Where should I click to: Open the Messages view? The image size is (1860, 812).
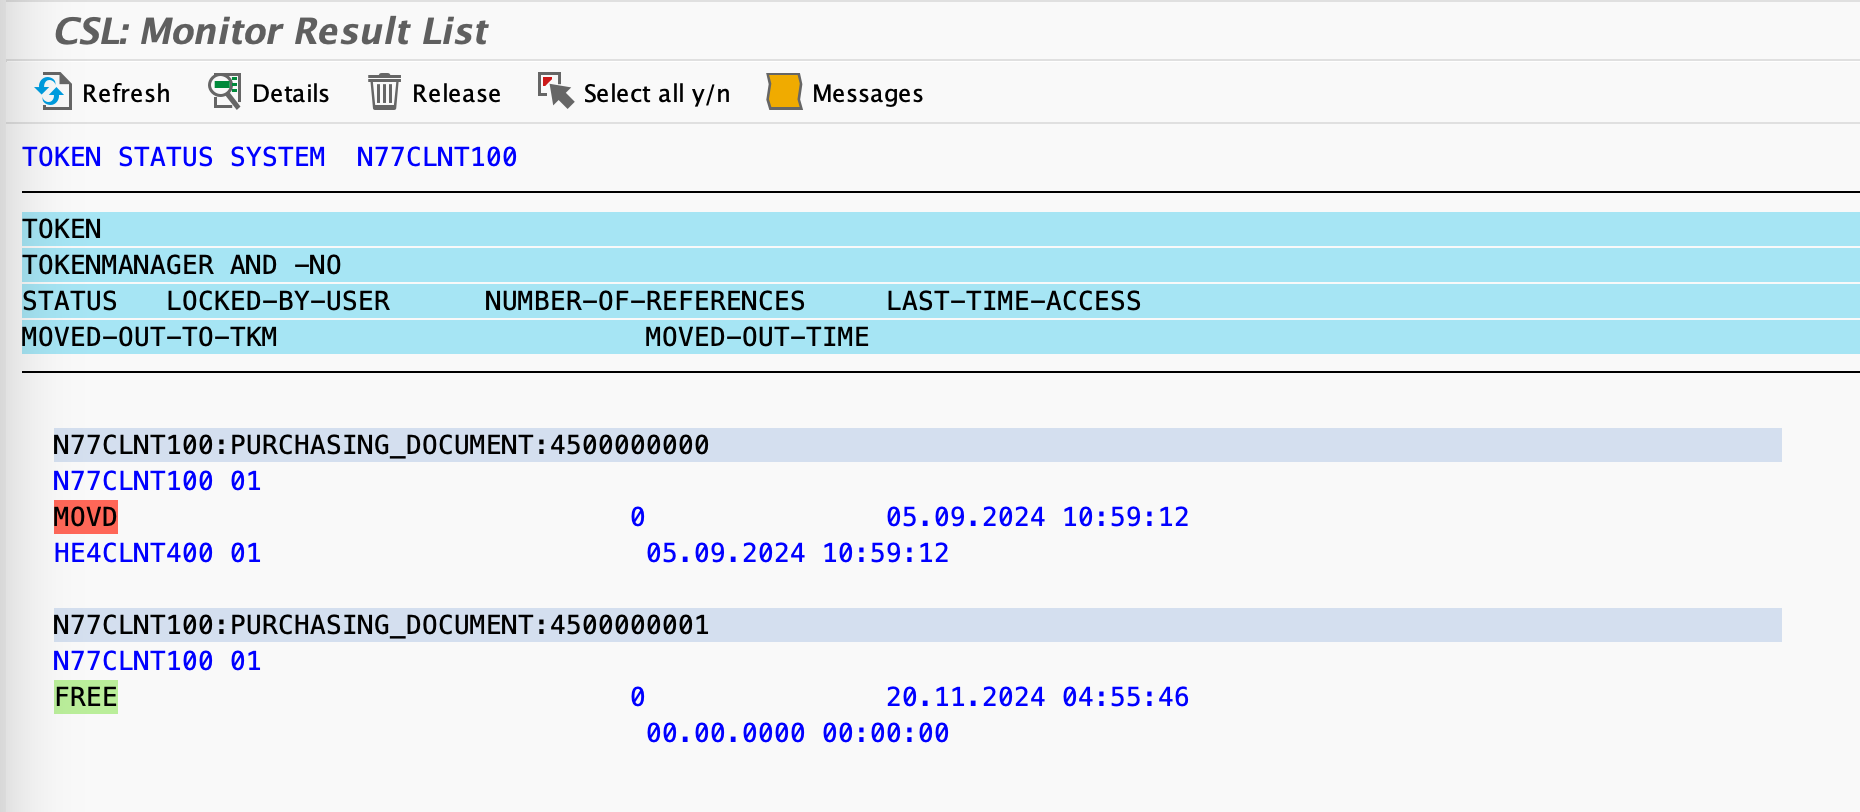coord(867,93)
